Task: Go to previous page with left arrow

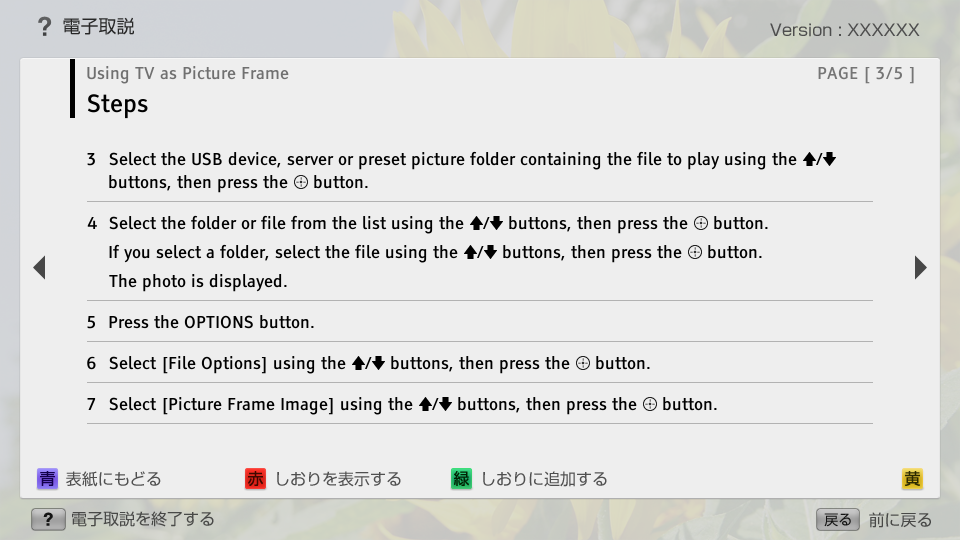Action: (39, 267)
